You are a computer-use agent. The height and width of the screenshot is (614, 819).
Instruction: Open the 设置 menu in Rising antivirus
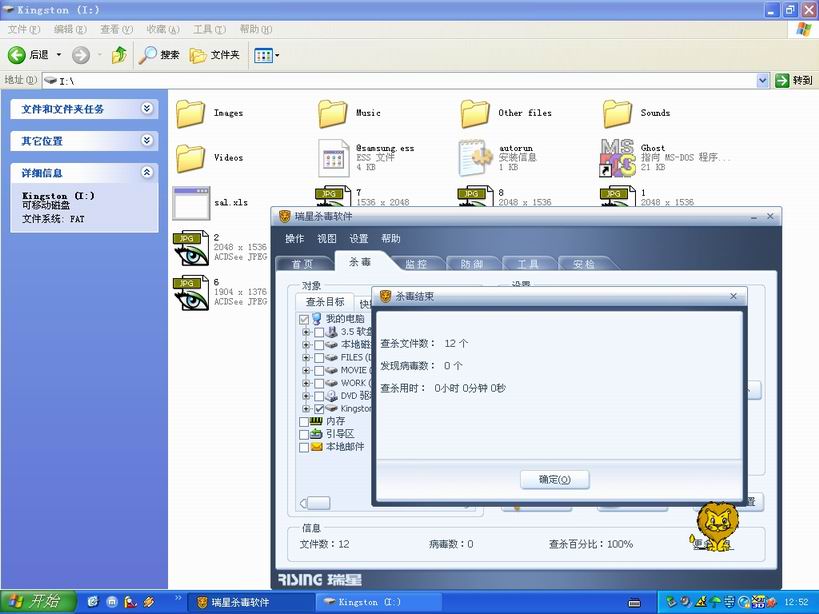(359, 239)
